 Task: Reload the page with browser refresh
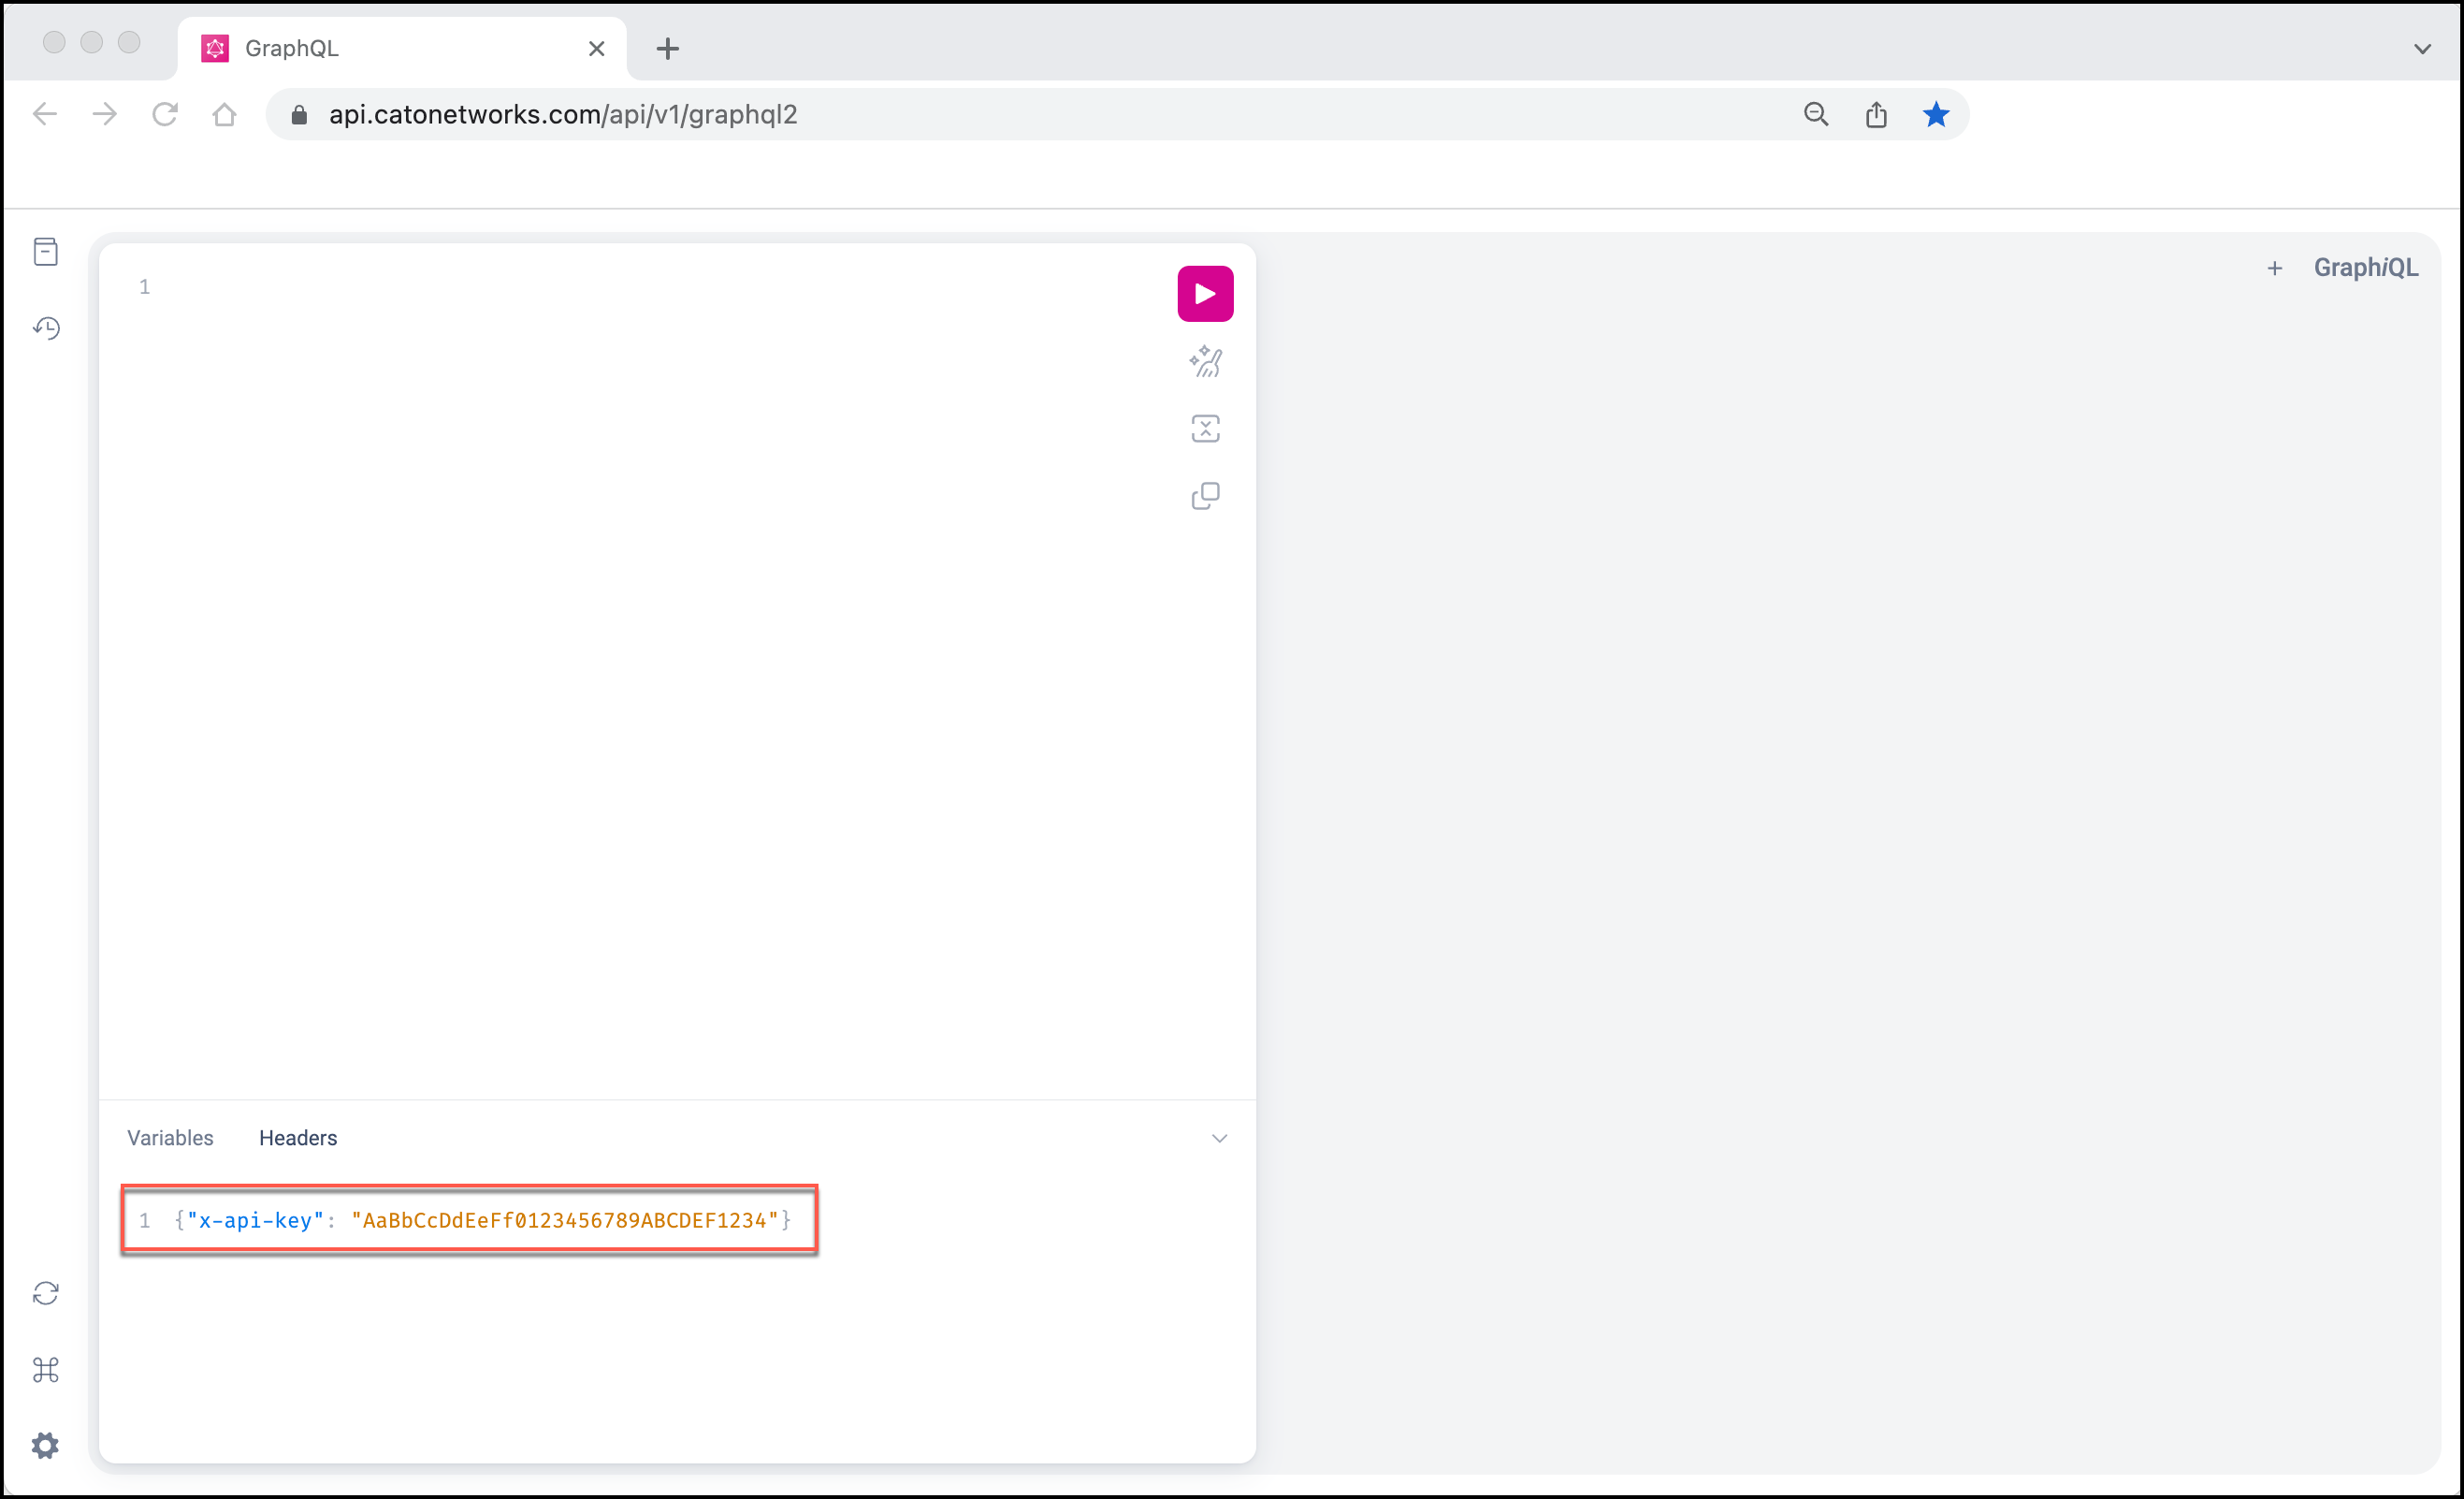click(x=165, y=115)
